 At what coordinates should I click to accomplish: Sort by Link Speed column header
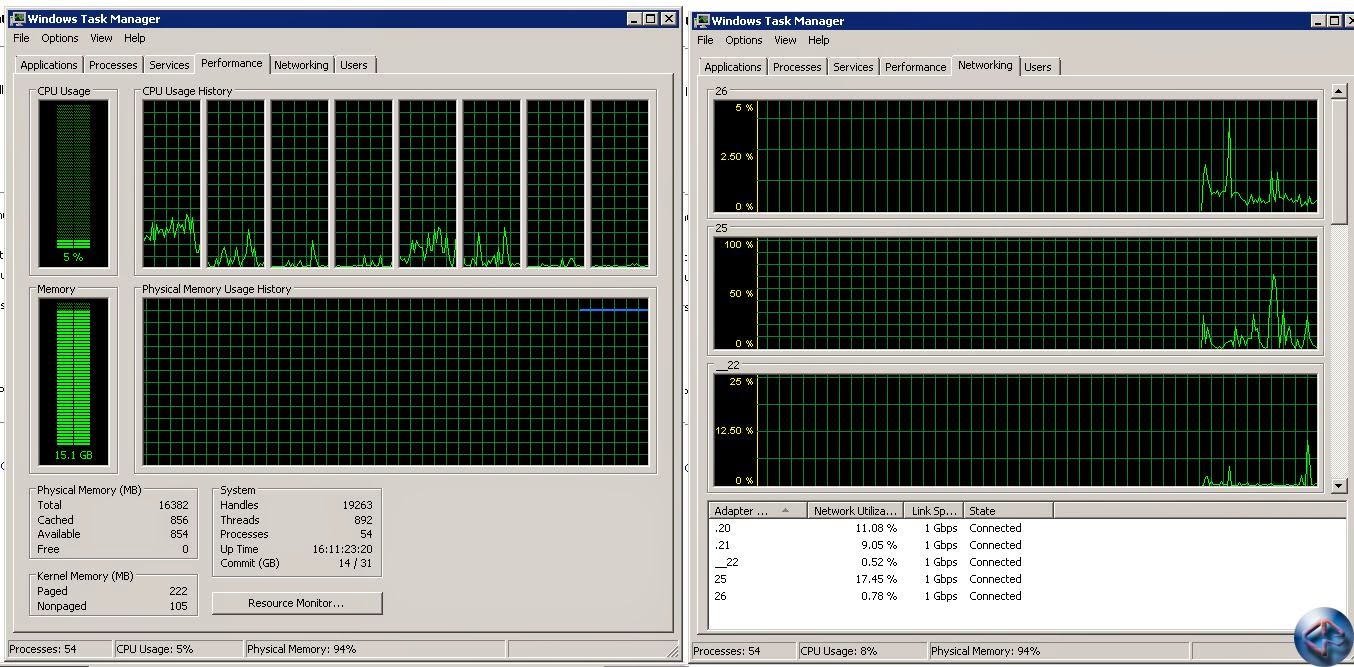coord(934,511)
